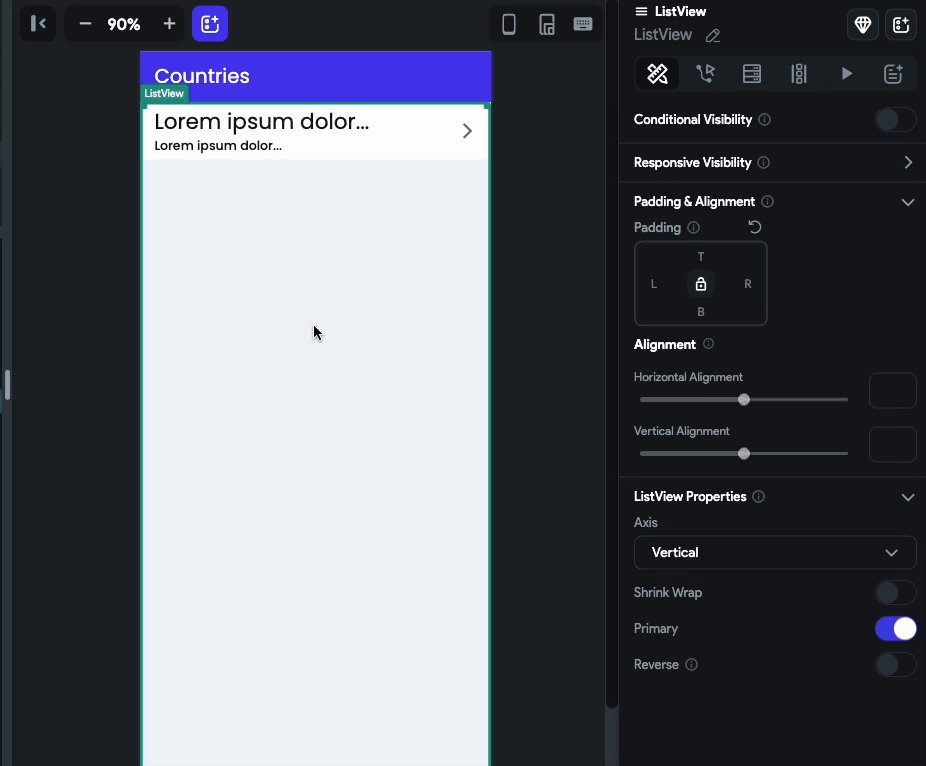
Task: Expand Responsive Visibility section
Action: coord(908,162)
